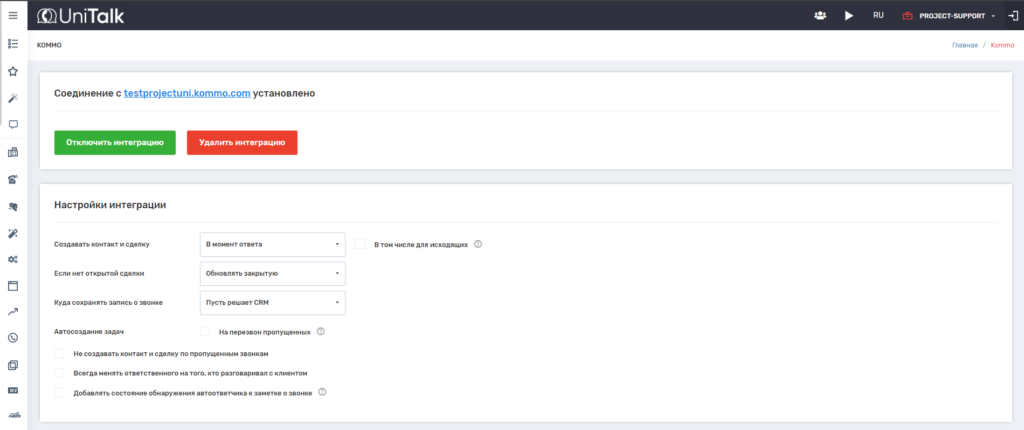
Task: Tick 'Не создавать контакт и сделку по пропущенным звонкам'
Action: tap(59, 354)
